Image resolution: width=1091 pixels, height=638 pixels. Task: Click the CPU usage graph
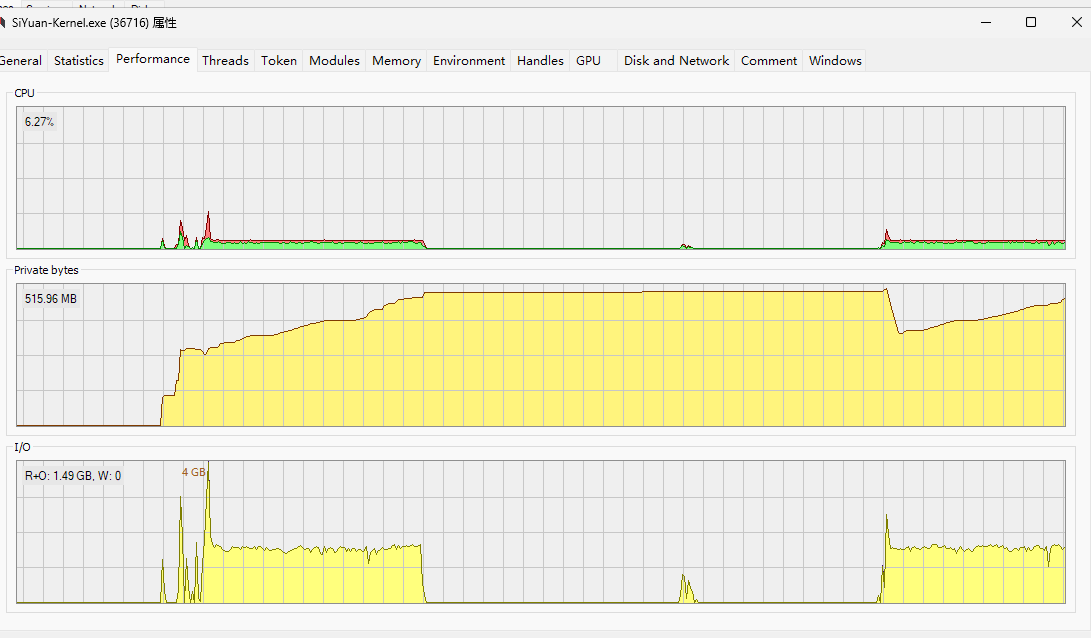click(540, 178)
